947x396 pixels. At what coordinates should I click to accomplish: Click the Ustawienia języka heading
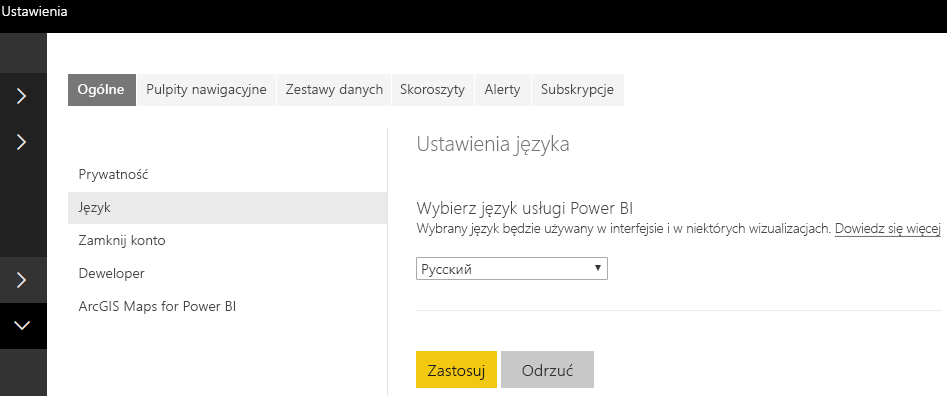(x=493, y=145)
